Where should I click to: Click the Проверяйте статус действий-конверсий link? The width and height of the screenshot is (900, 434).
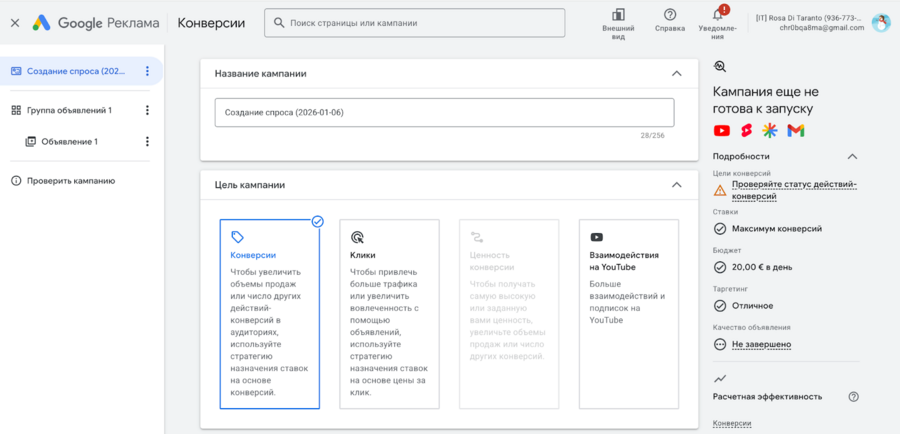[x=793, y=190]
